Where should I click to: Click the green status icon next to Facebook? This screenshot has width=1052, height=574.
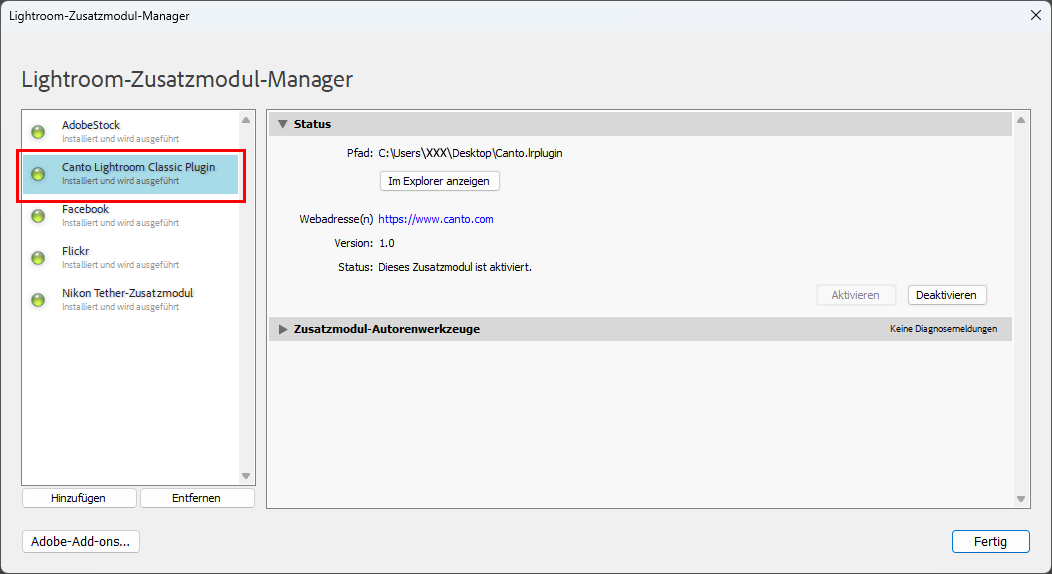[x=38, y=215]
